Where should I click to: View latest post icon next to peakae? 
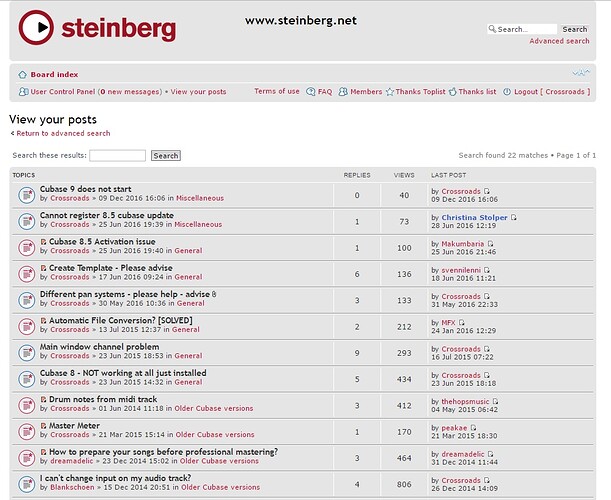tap(473, 428)
